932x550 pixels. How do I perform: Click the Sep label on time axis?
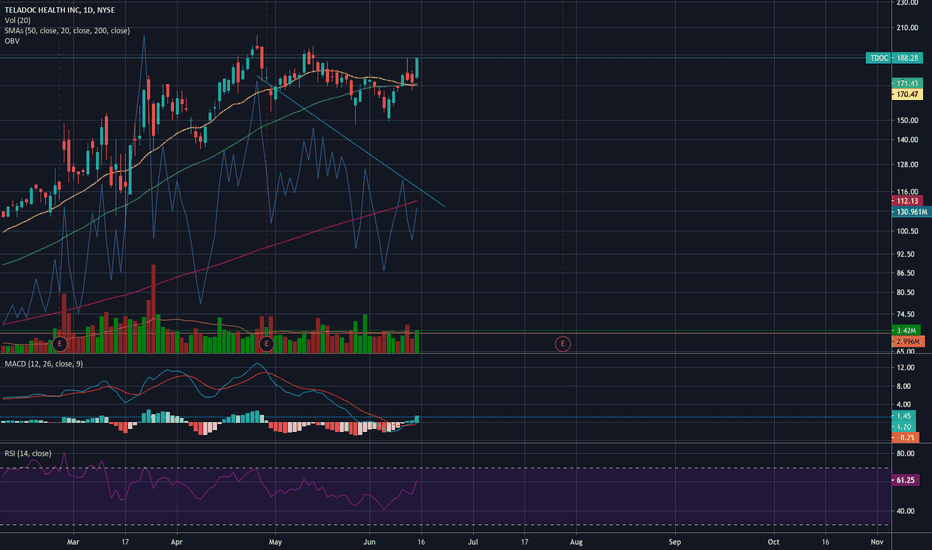click(x=675, y=542)
